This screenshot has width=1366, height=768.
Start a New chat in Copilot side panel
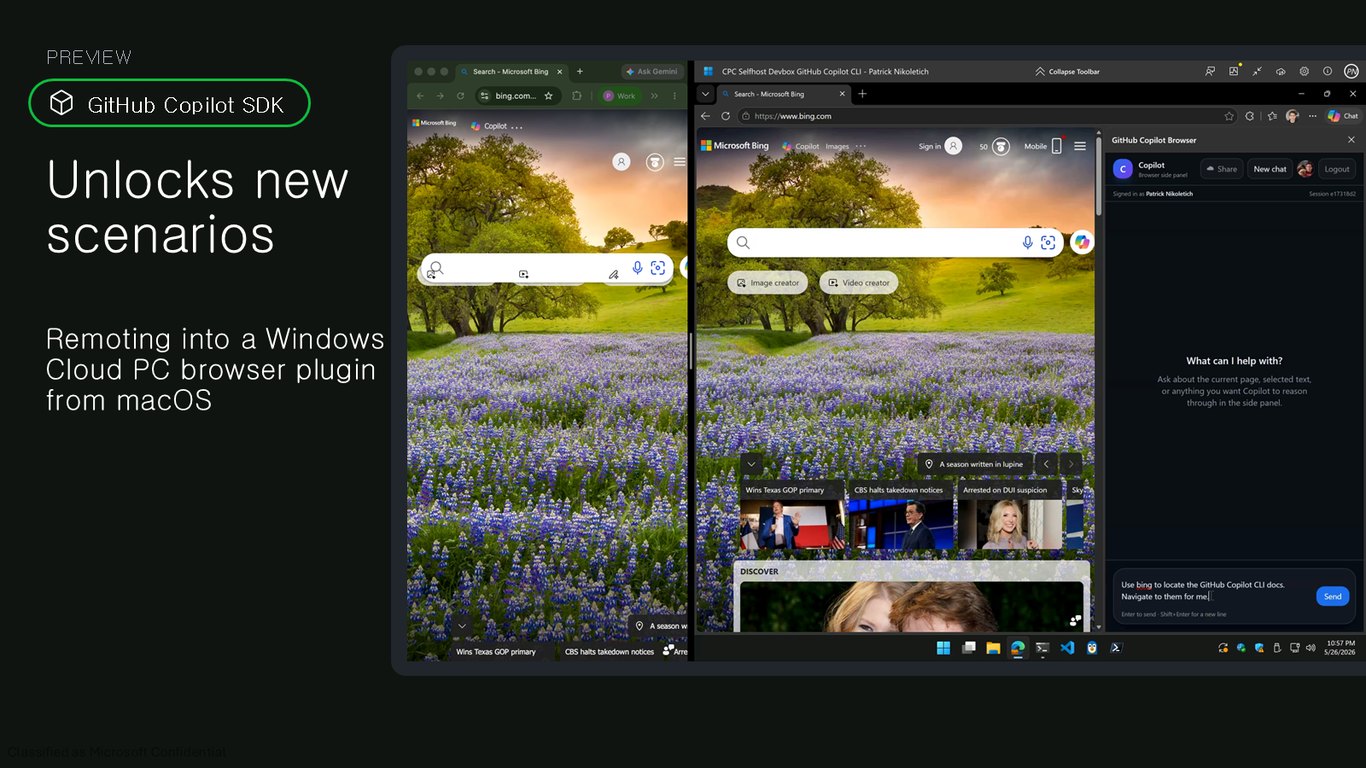pyautogui.click(x=1270, y=169)
